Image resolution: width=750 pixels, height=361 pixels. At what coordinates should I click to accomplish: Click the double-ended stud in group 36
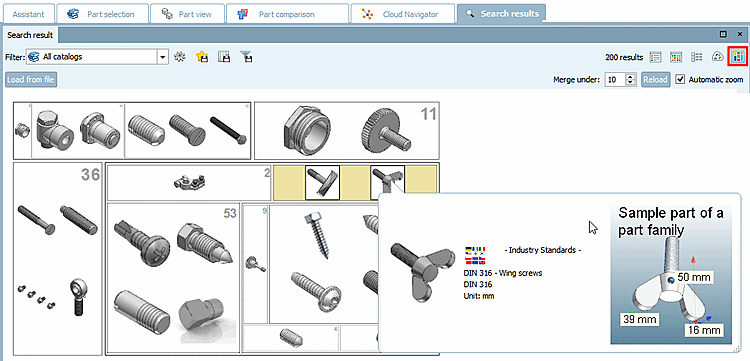[79, 219]
